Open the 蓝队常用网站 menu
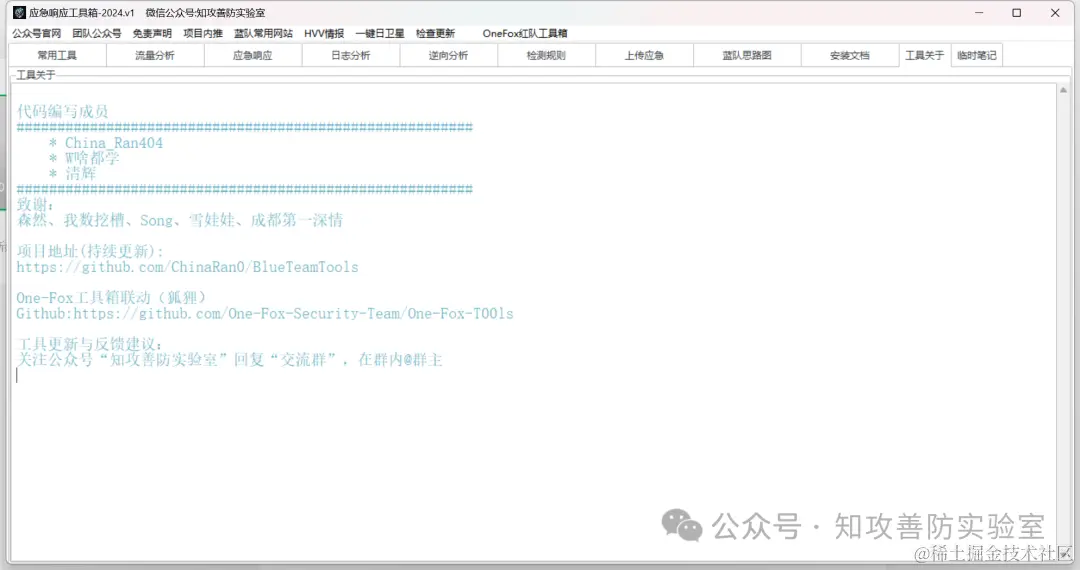 263,33
